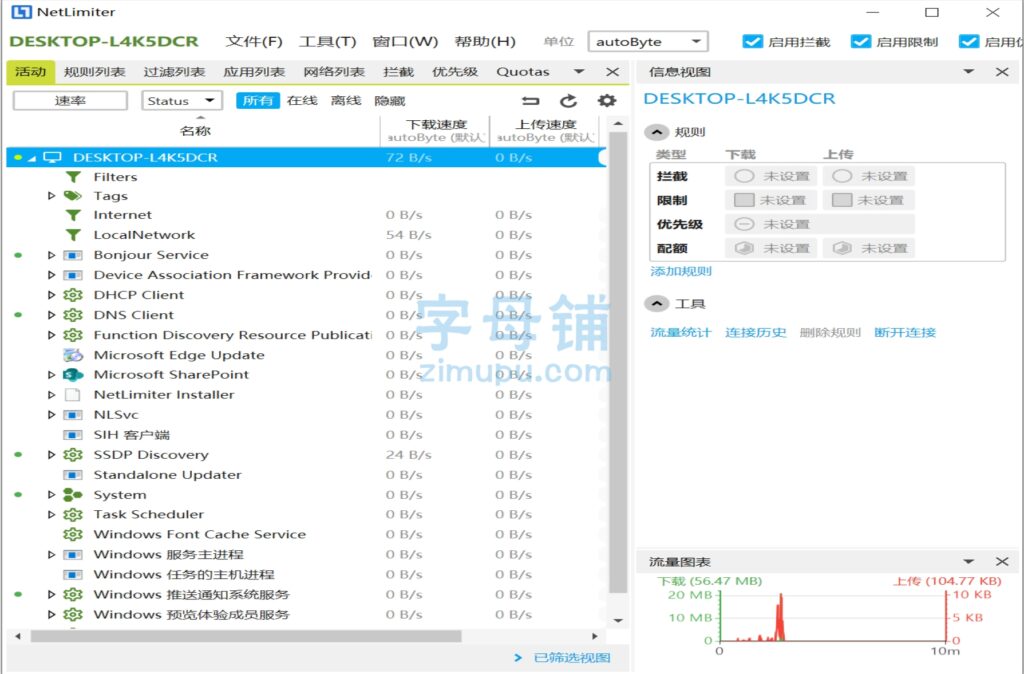Viewport: 1024px width, 674px height.
Task: Toggle the 启用限制 checkbox
Action: [x=861, y=42]
